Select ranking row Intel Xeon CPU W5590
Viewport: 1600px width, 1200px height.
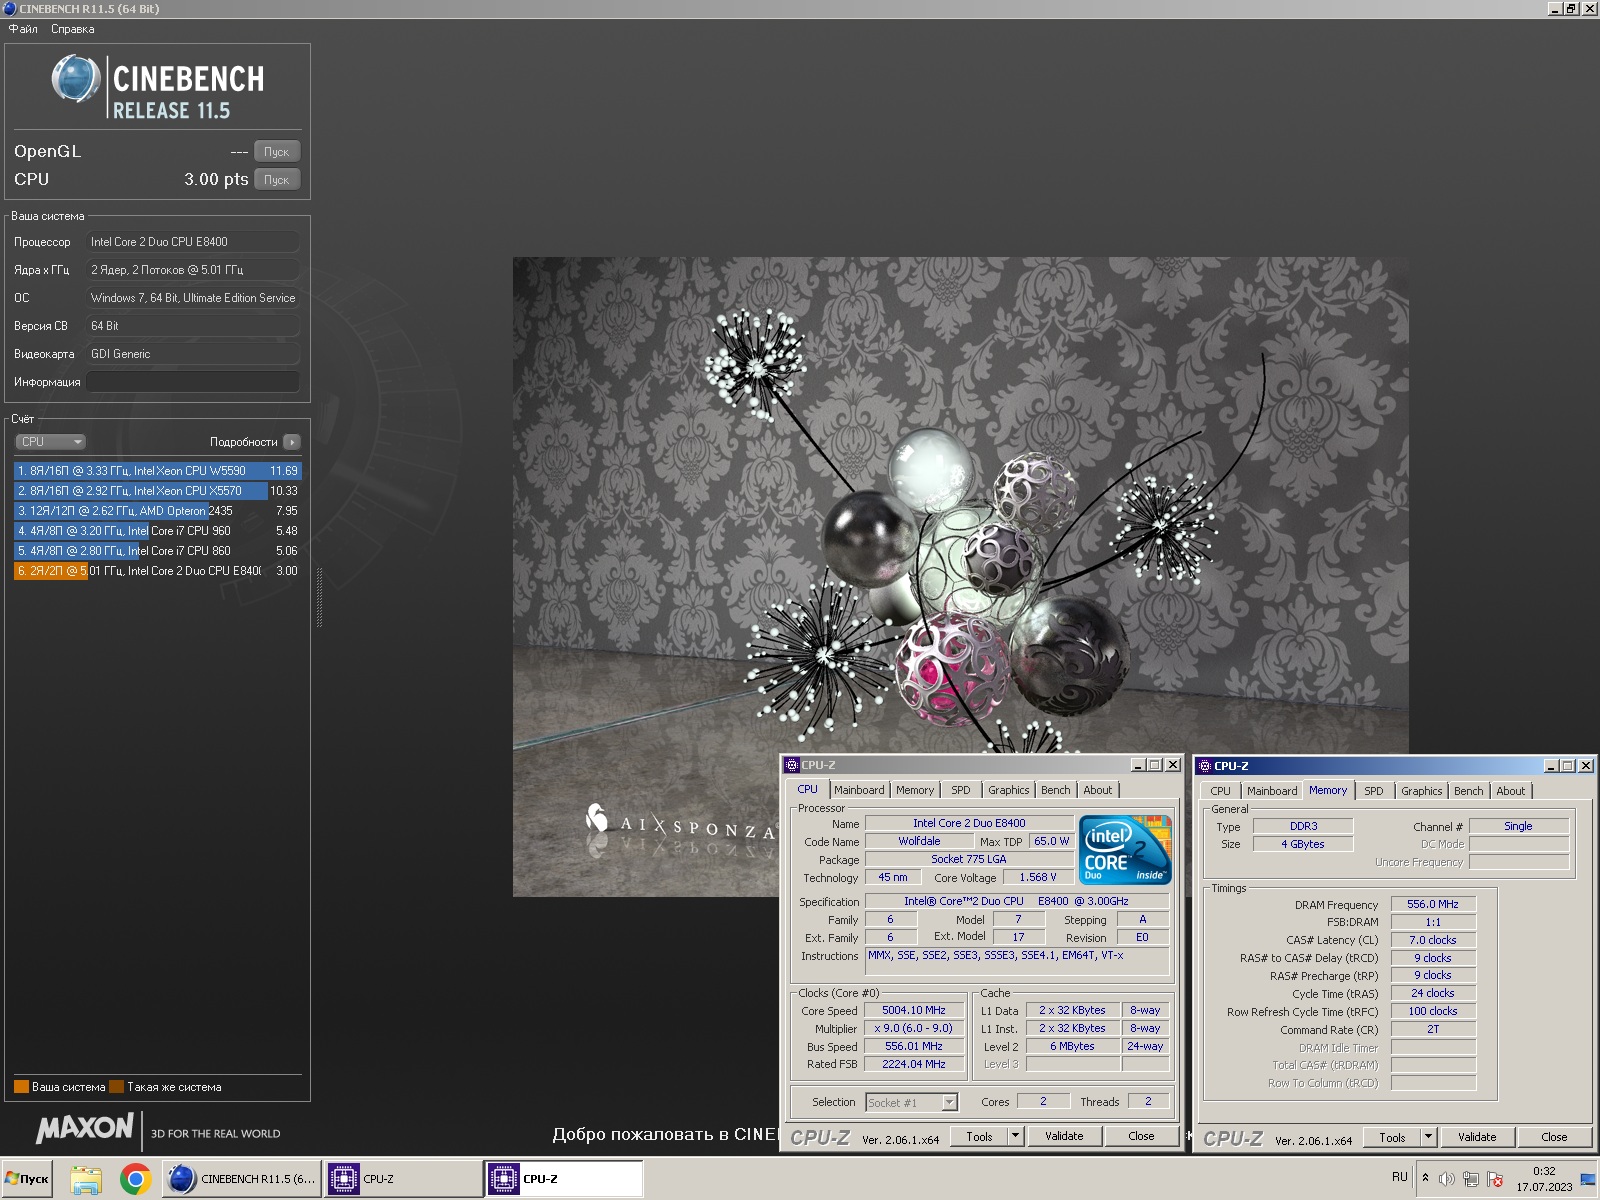(x=157, y=471)
